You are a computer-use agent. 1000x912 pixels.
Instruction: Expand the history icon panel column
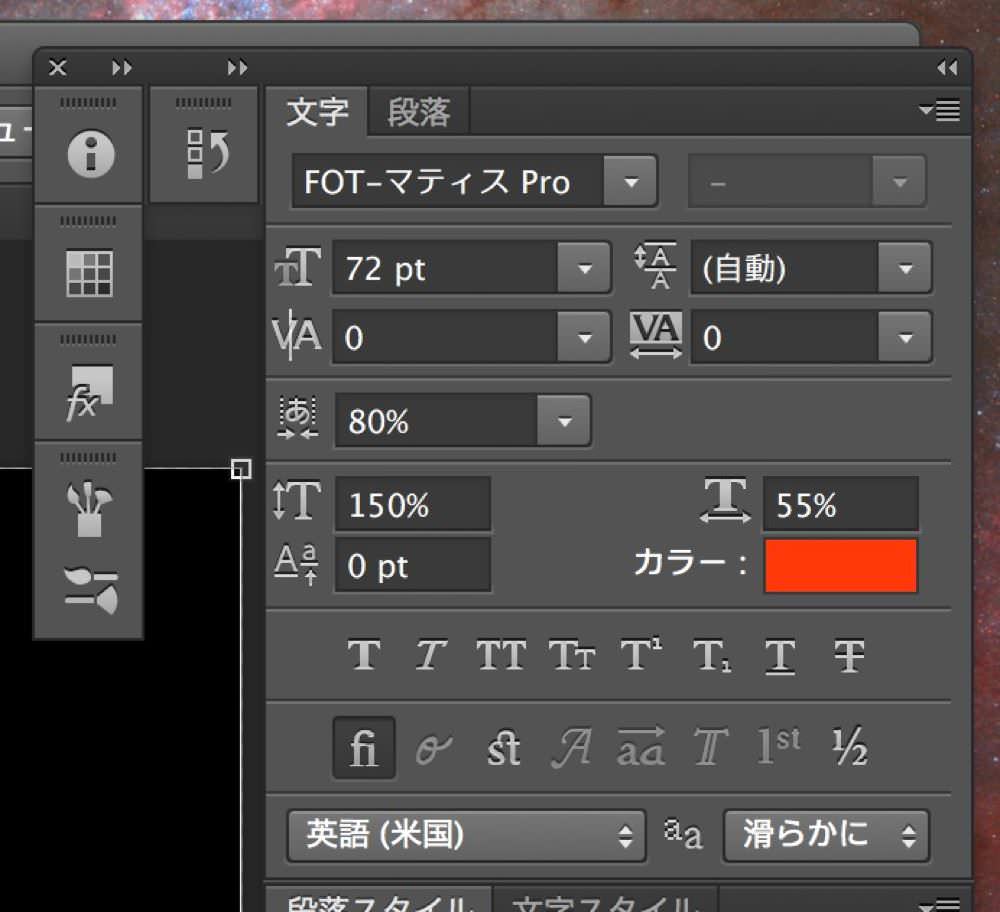tap(237, 68)
